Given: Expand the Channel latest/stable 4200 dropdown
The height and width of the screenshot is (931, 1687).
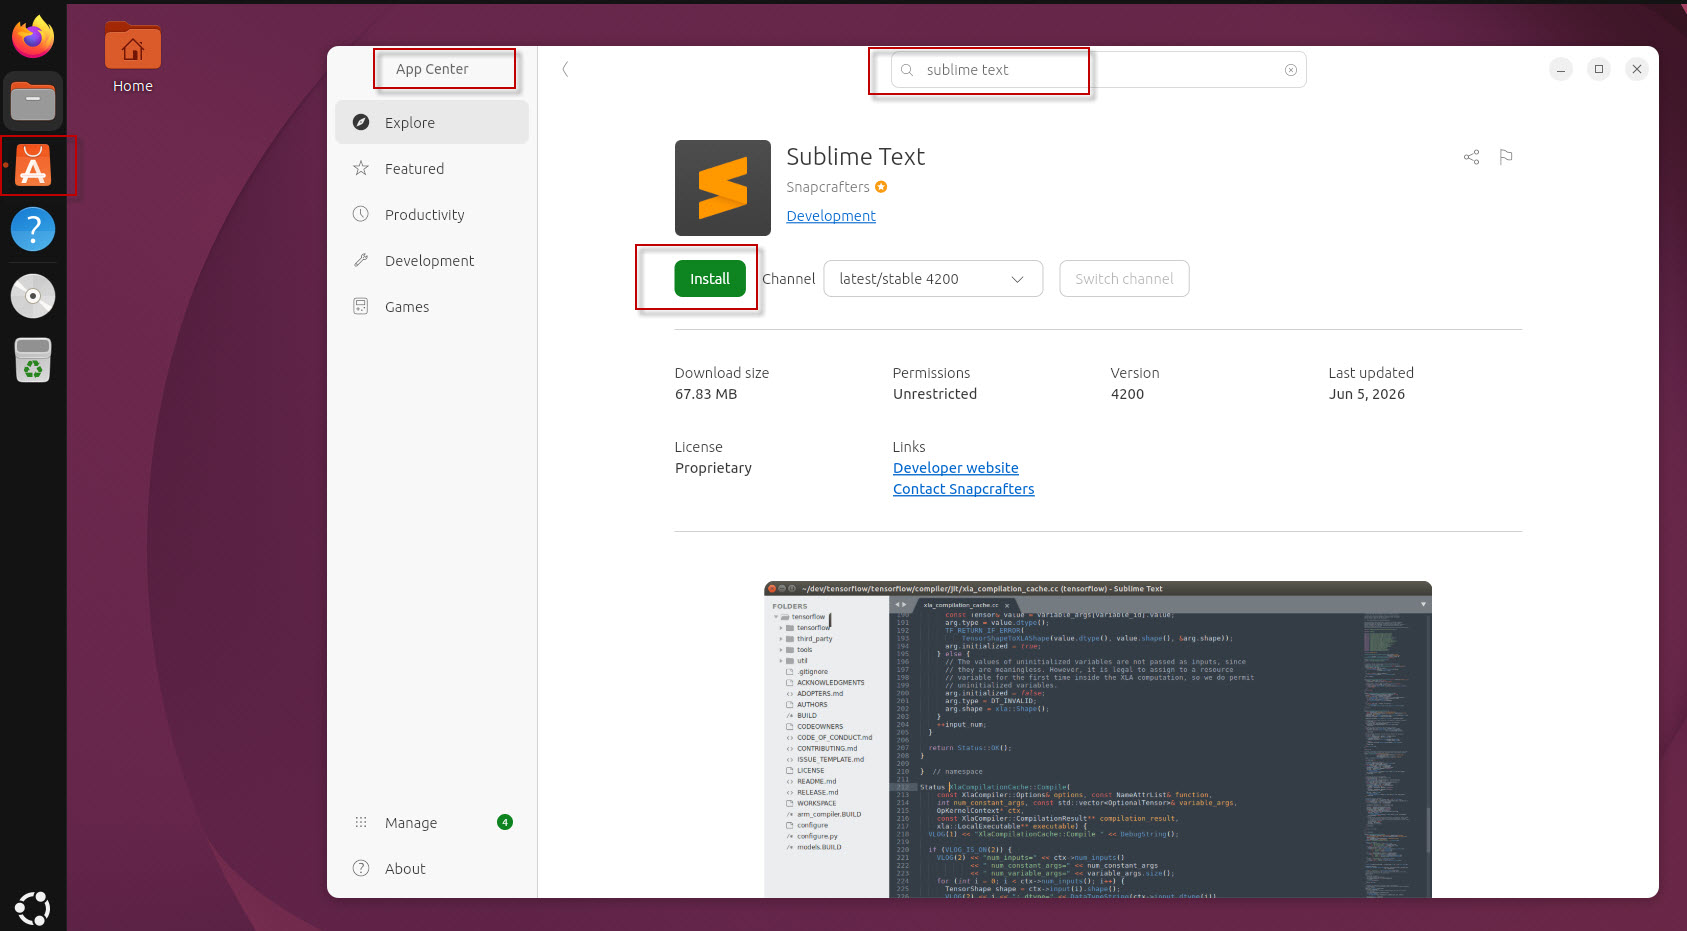Looking at the screenshot, I should click(x=933, y=279).
